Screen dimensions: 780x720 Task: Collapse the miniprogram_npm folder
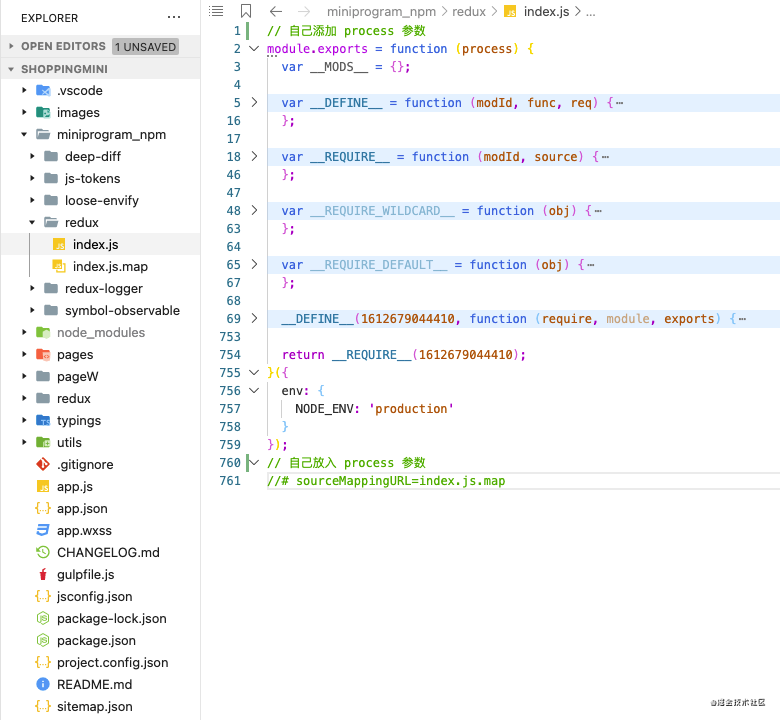24,134
